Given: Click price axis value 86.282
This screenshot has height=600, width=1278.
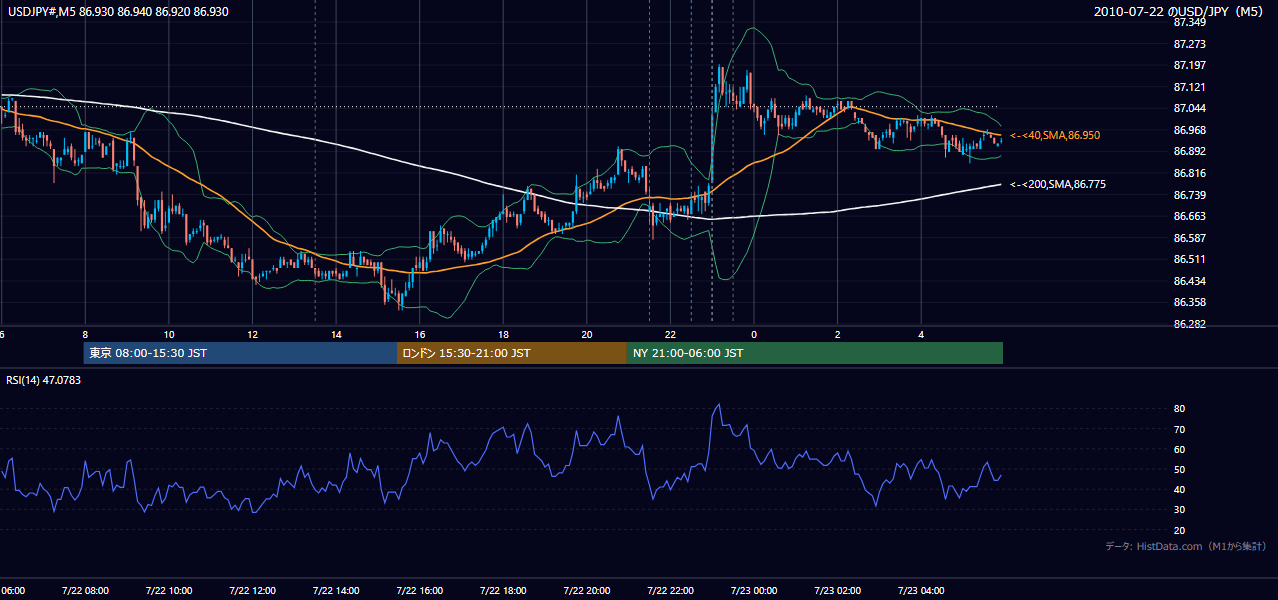Looking at the screenshot, I should pos(1190,324).
